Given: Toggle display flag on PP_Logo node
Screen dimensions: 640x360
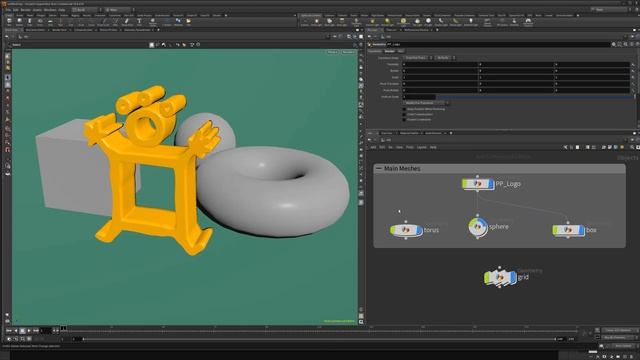Looking at the screenshot, I should point(491,184).
